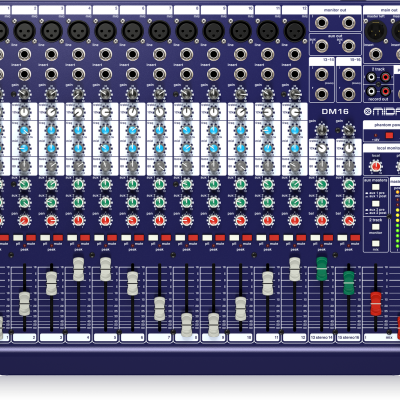The width and height of the screenshot is (400, 400).
Task: Click the 'record out' label
Action: point(378,99)
